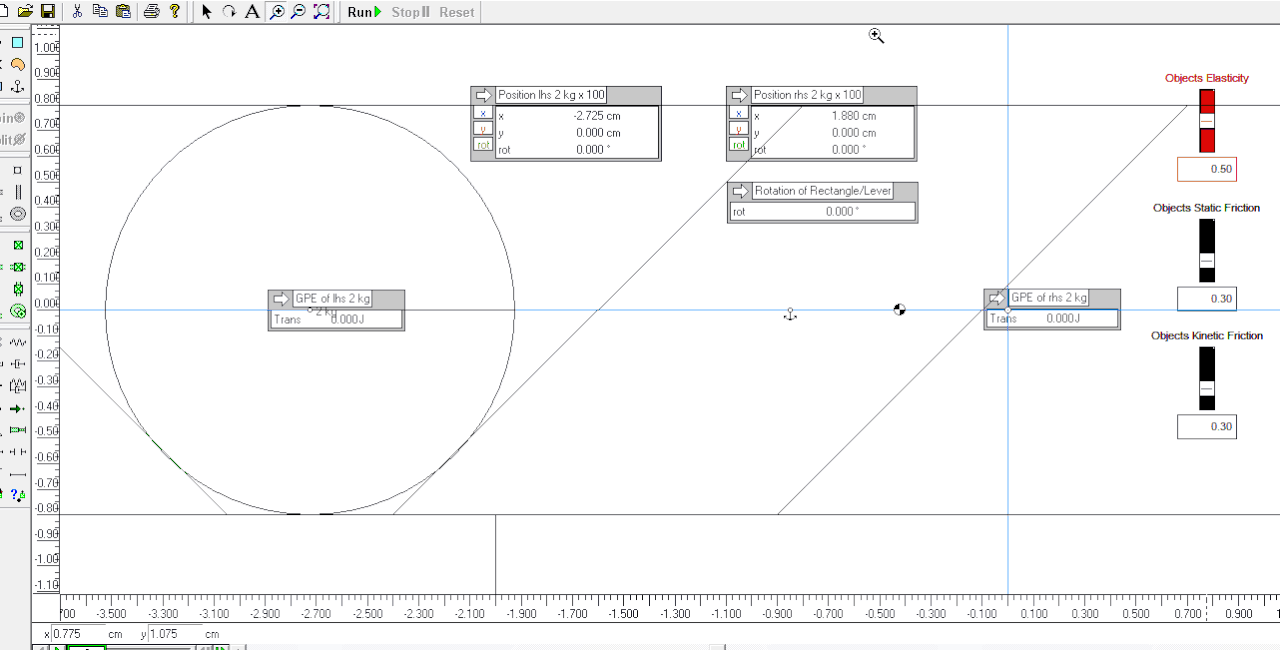
Task: Click arrow button on GPE of rhs meter
Action: click(x=997, y=298)
